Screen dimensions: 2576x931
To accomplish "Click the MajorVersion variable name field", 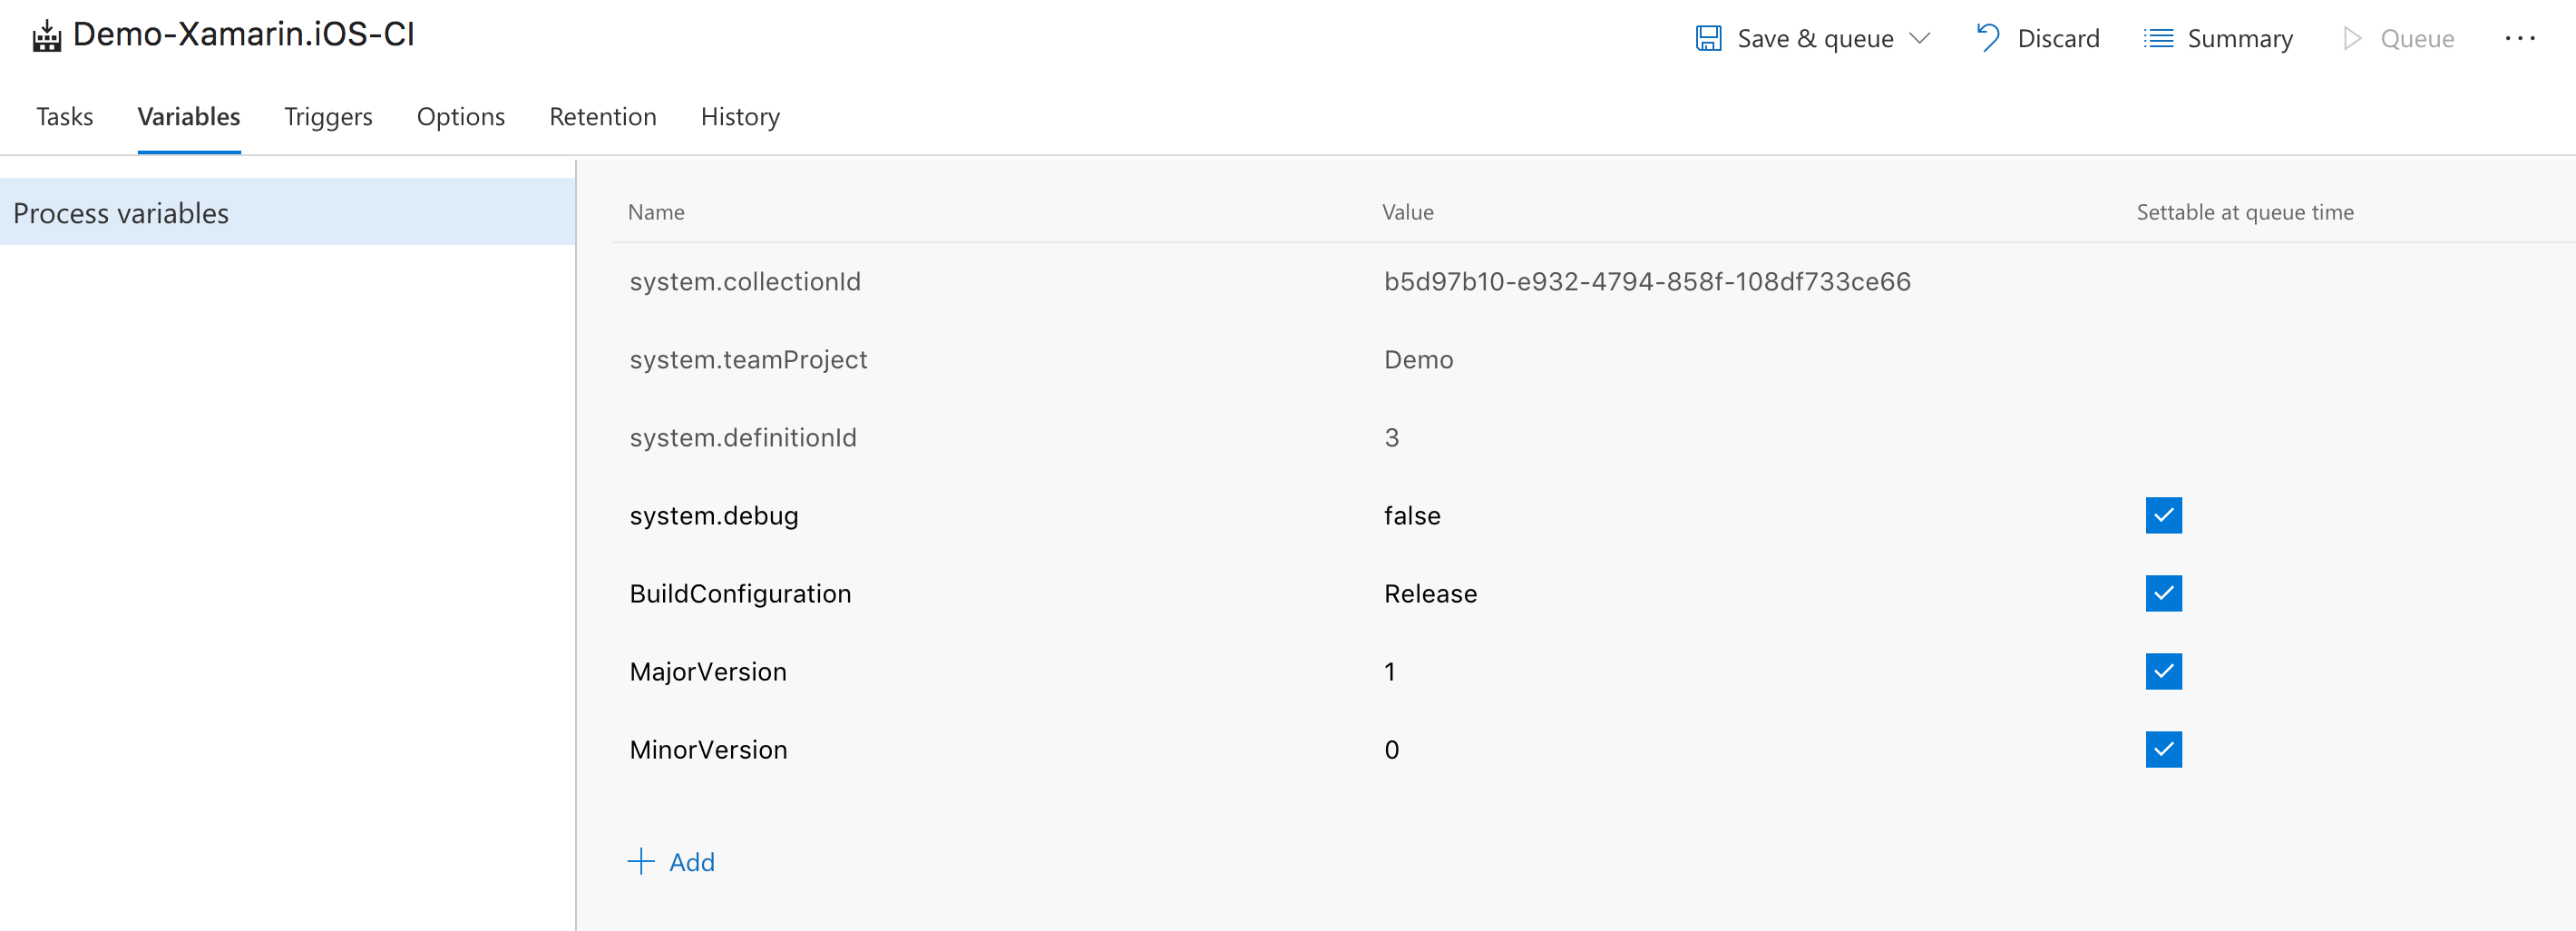I will (x=708, y=672).
